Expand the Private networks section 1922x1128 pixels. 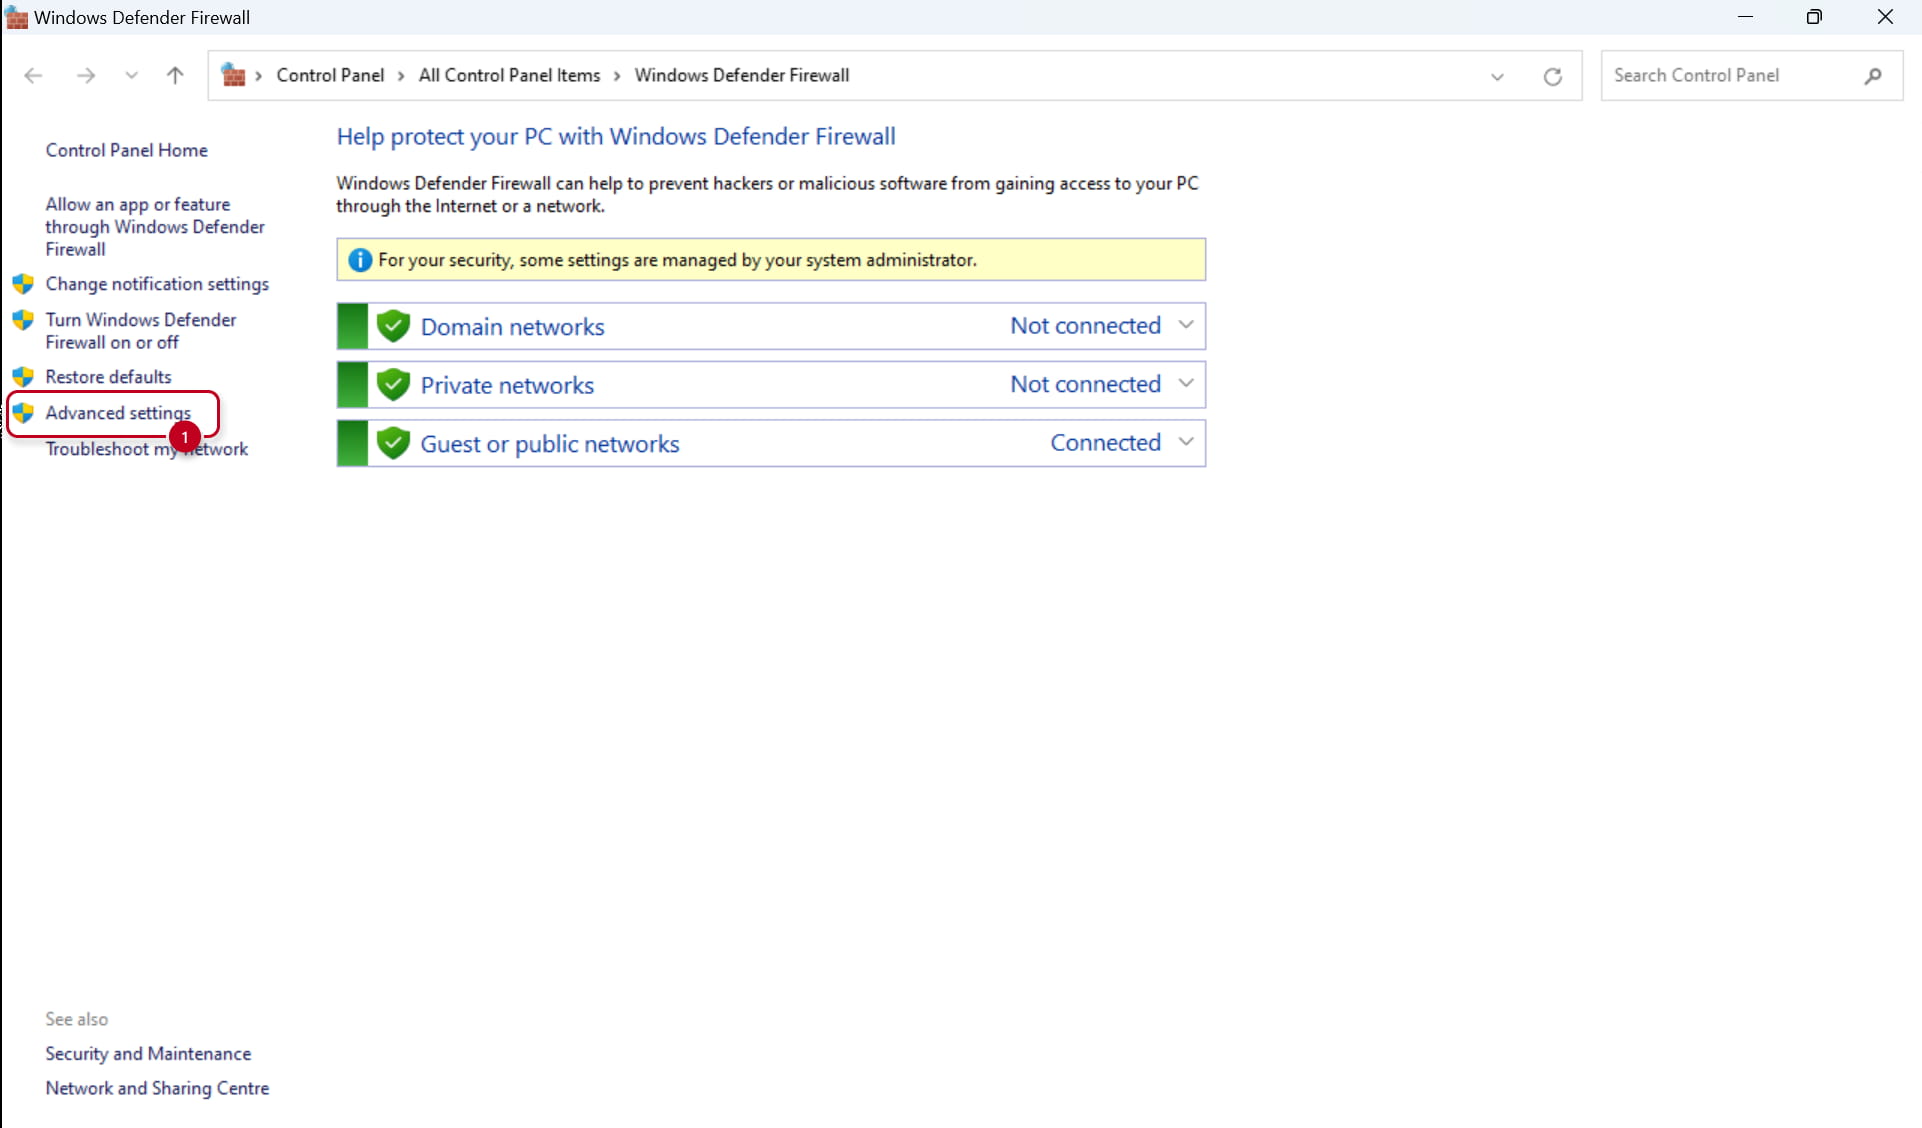pos(1186,384)
